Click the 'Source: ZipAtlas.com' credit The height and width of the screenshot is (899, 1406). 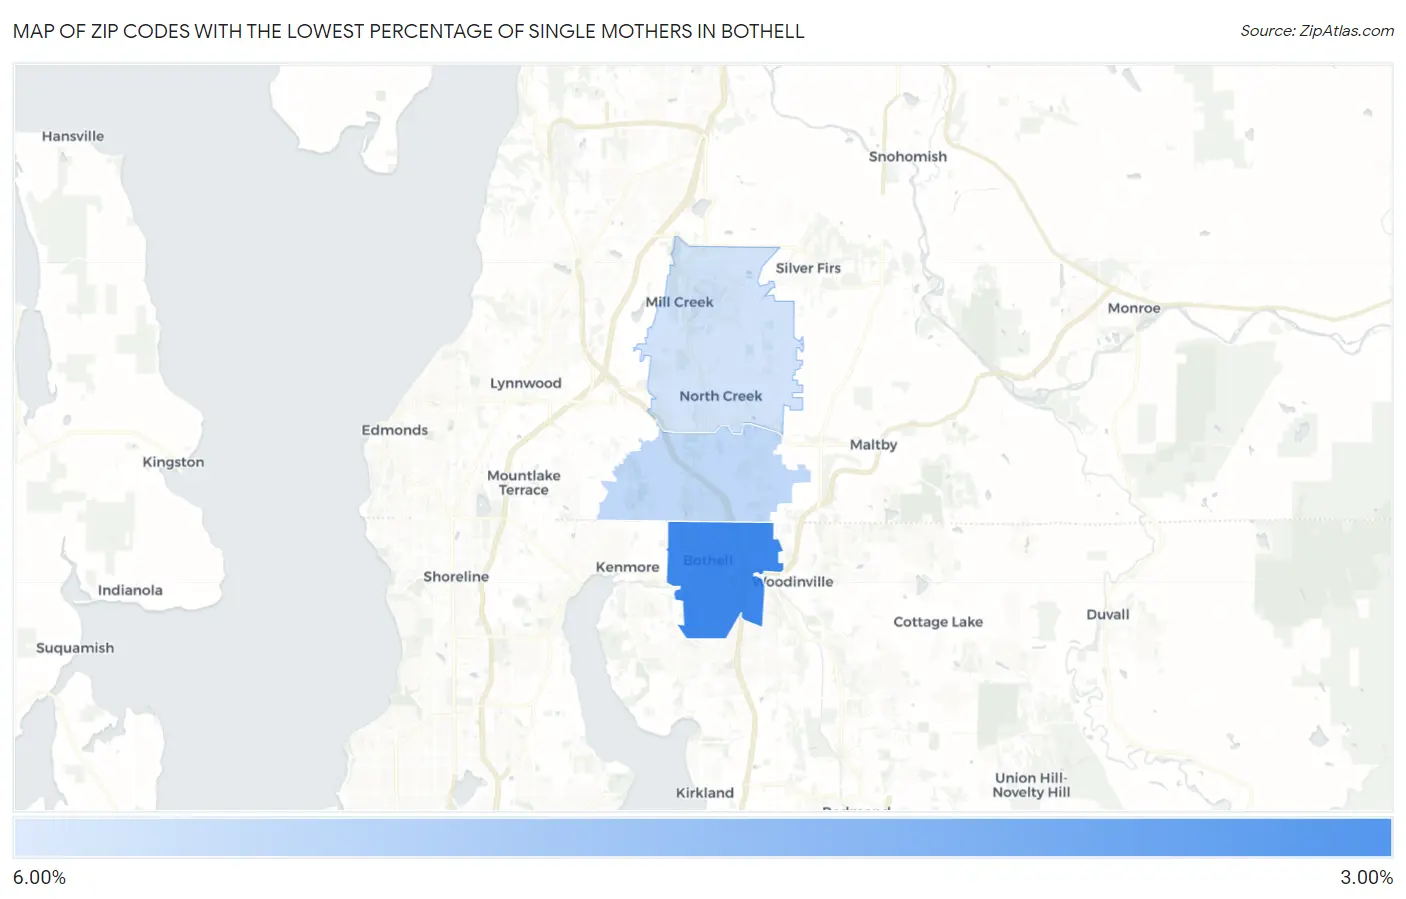[1317, 31]
